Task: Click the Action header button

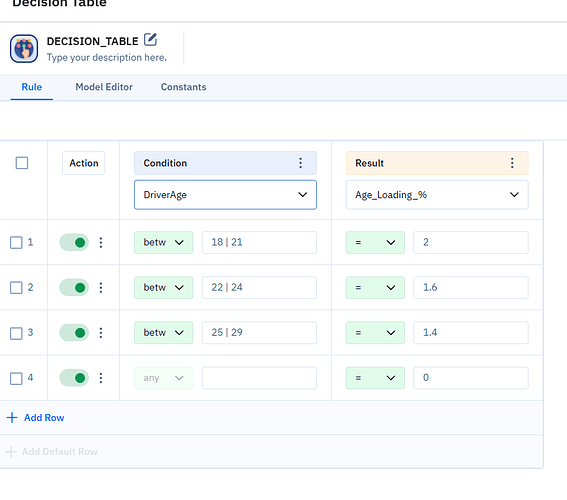Action: [84, 163]
